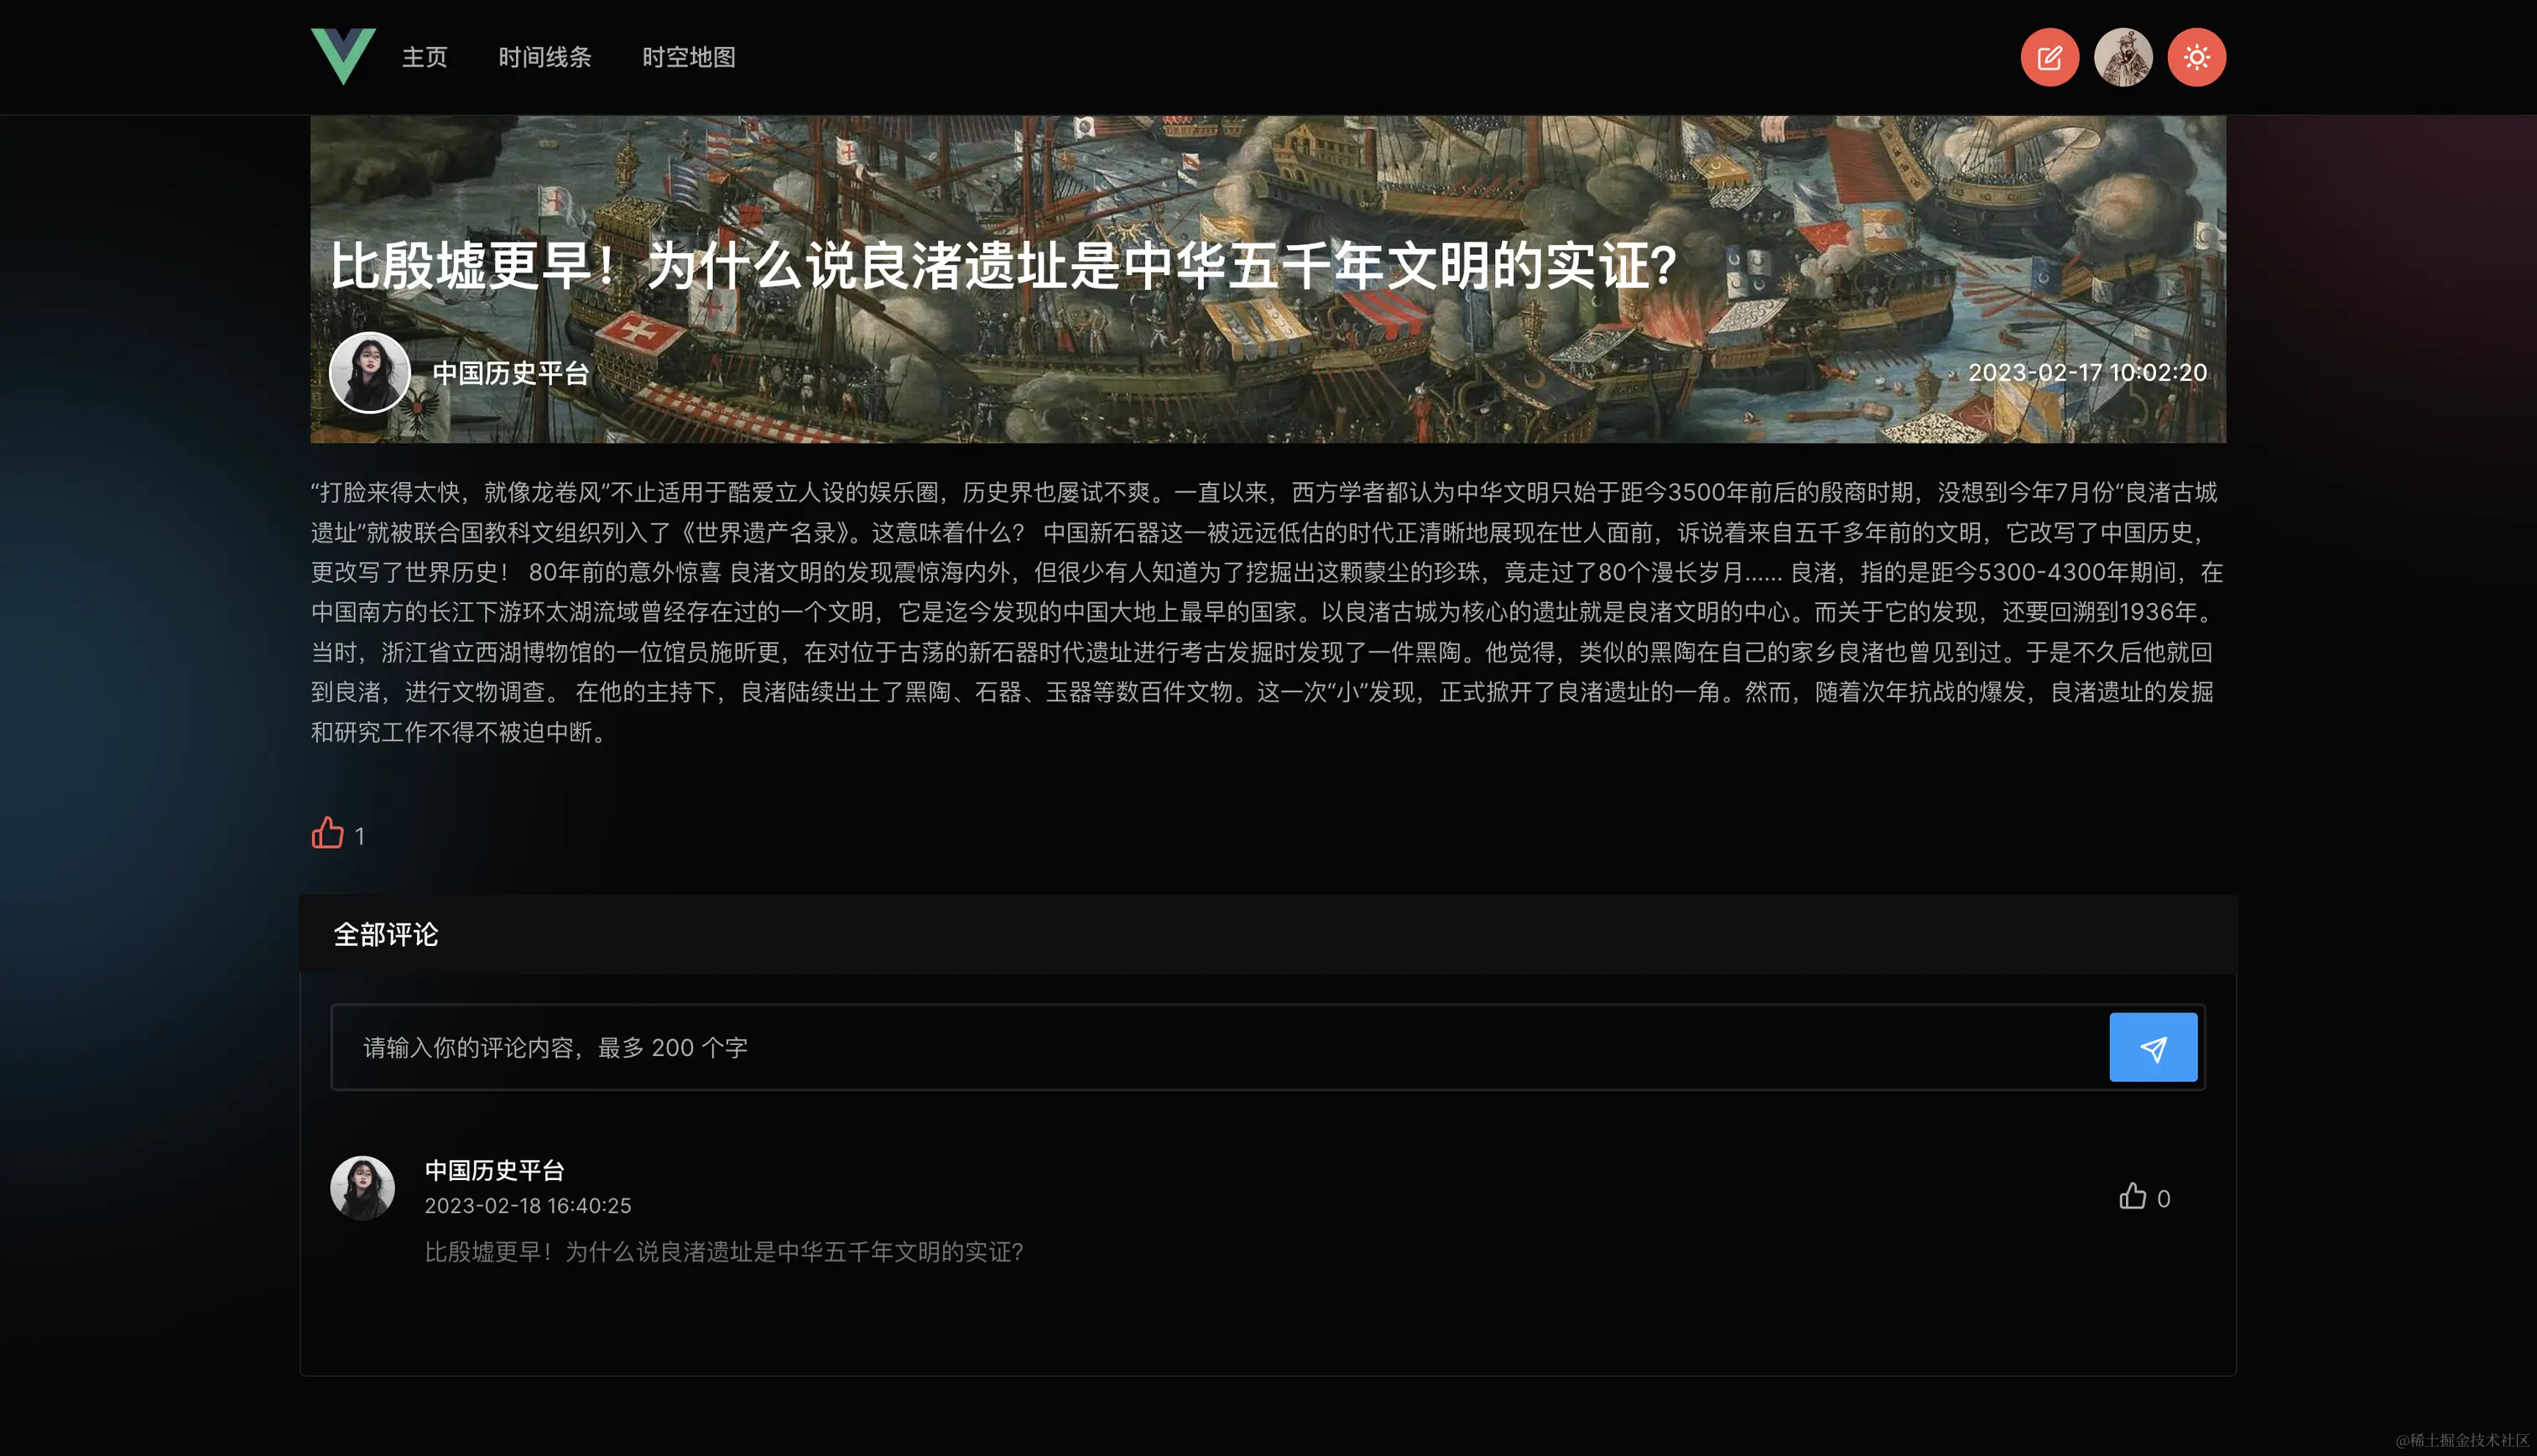The width and height of the screenshot is (2537, 1456).
Task: Send comment with paper-plane button
Action: click(x=2152, y=1047)
